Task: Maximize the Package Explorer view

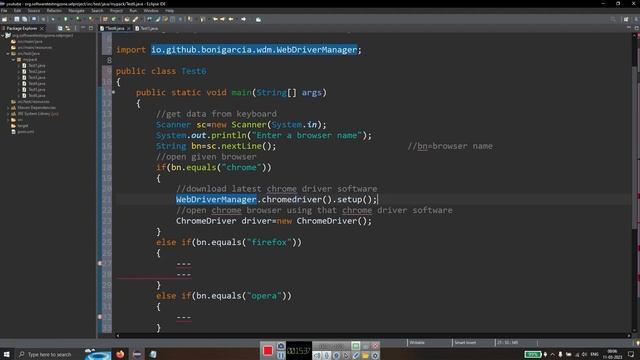Action: pyautogui.click(x=91, y=28)
